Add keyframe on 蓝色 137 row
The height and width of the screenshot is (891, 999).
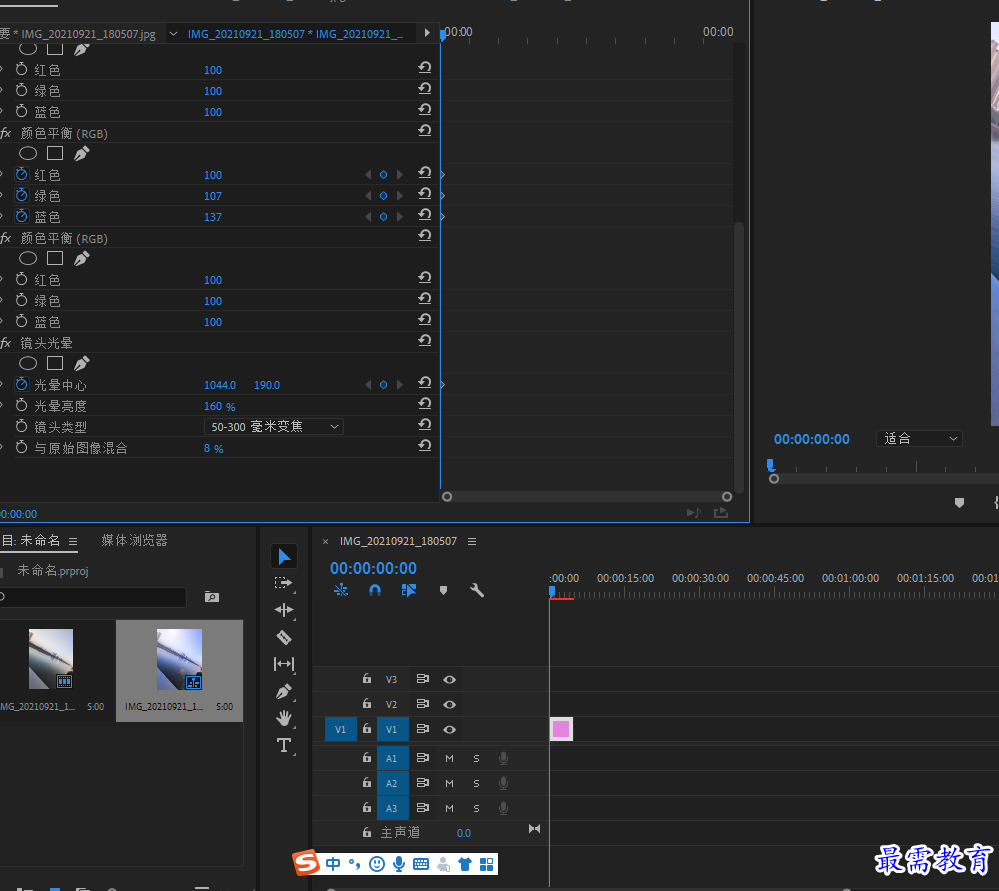[384, 217]
